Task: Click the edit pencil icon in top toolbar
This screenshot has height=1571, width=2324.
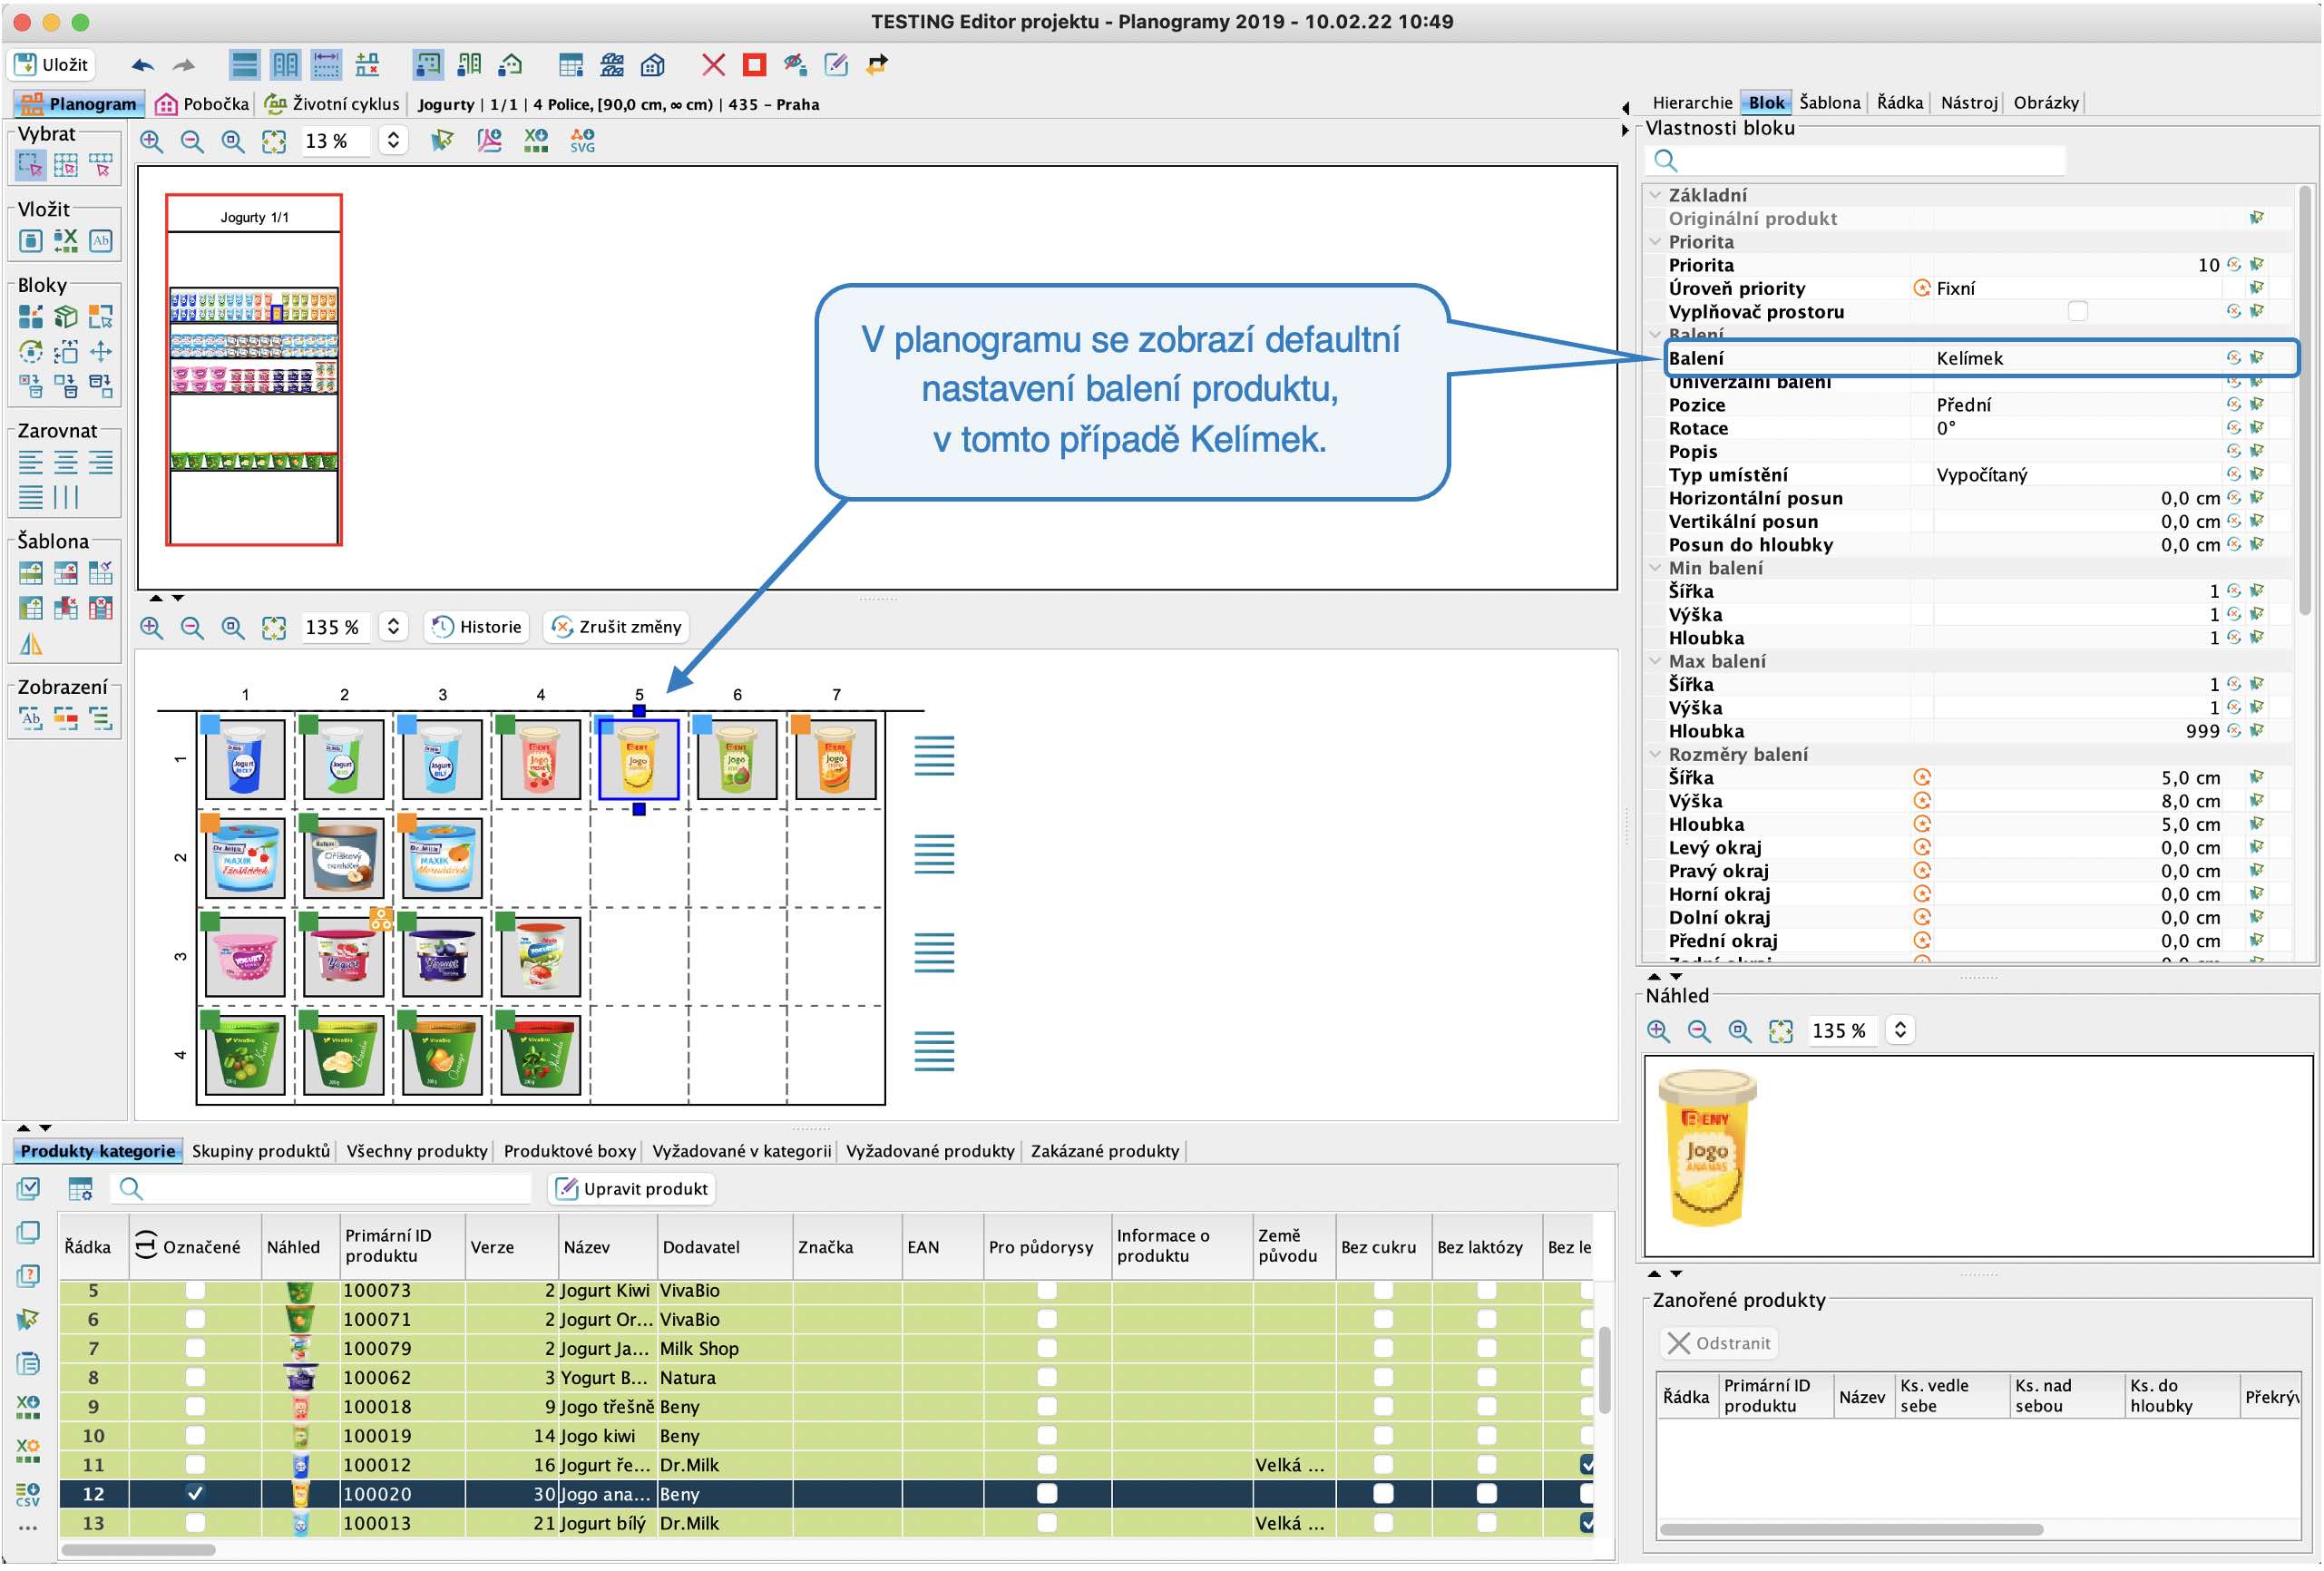Action: [836, 65]
